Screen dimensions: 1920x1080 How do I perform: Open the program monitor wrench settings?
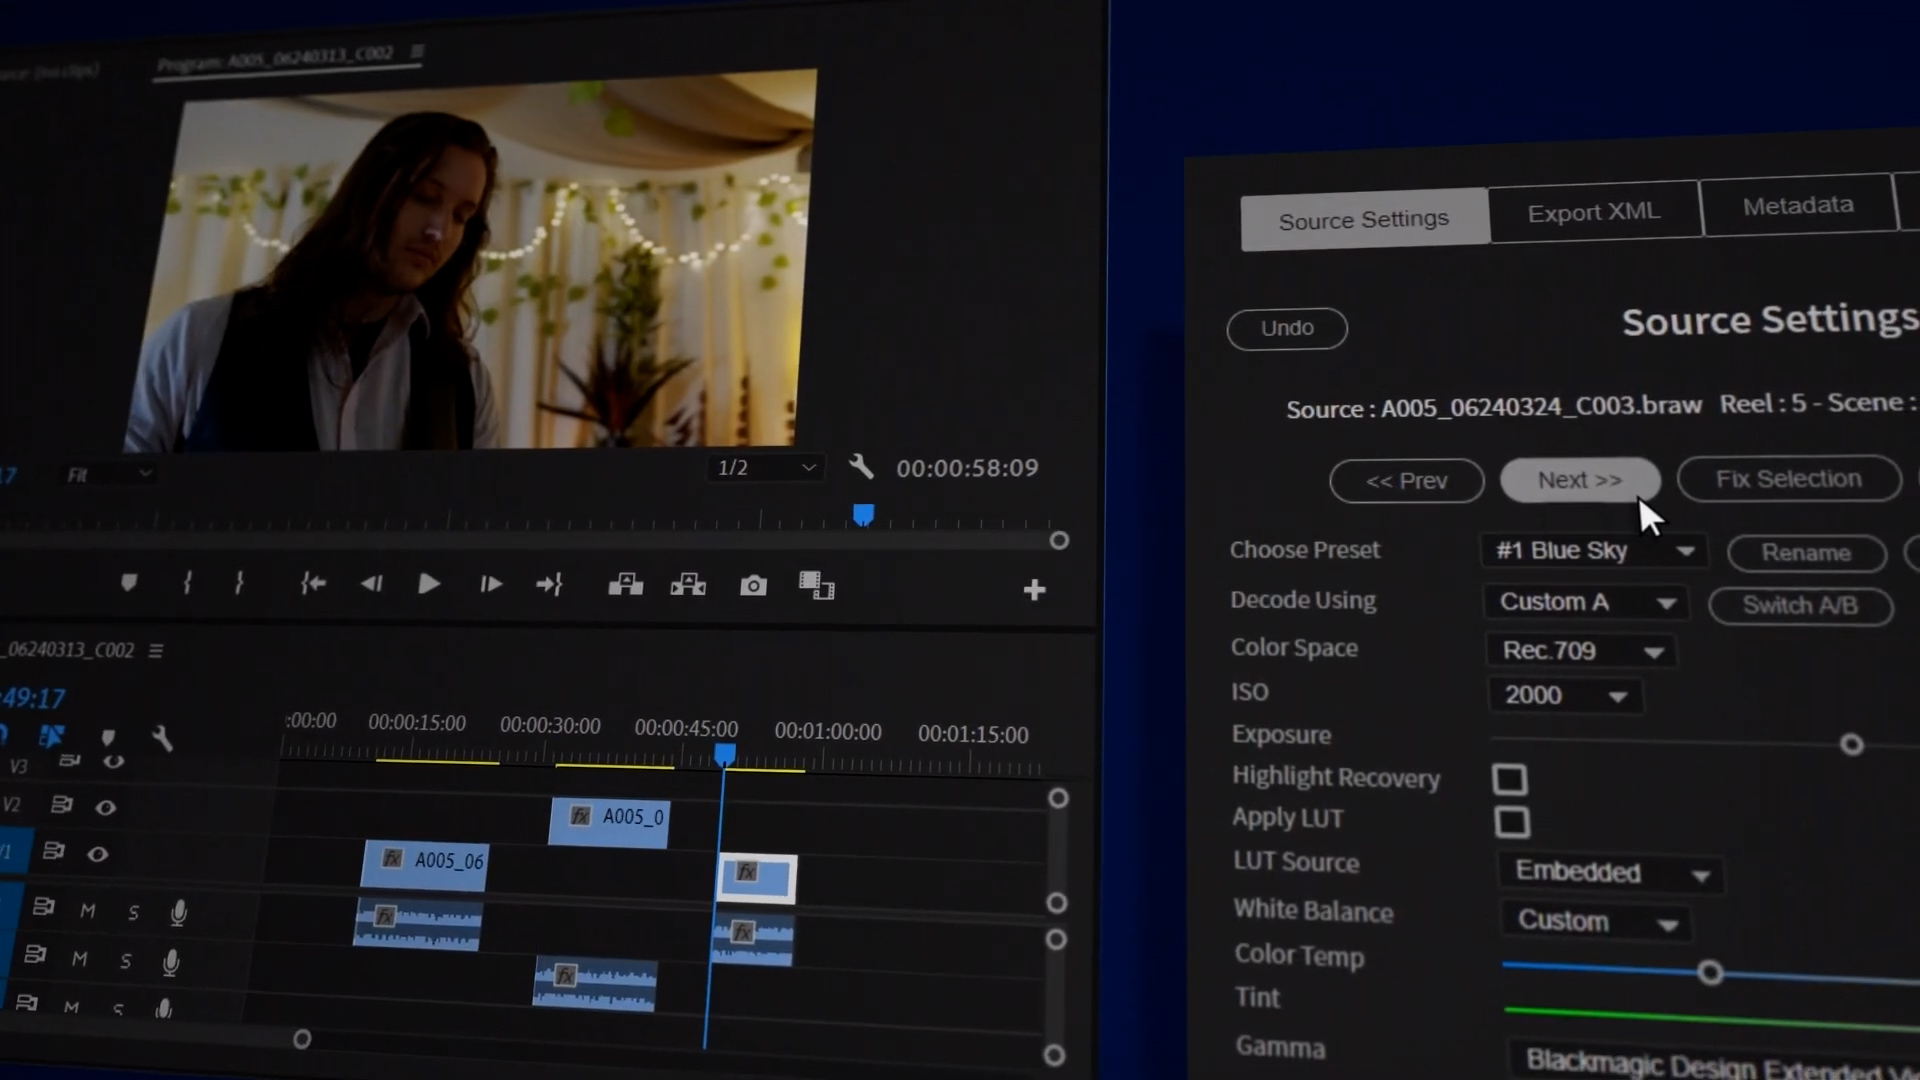coord(862,466)
